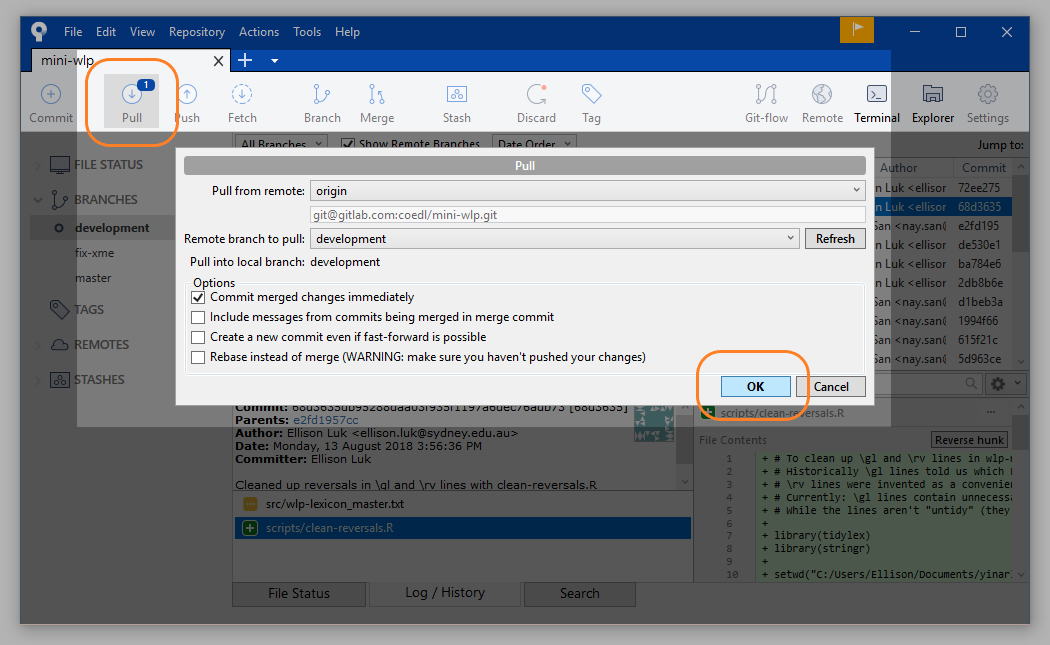Click the Tag toolbar icon
The height and width of the screenshot is (645, 1050).
[x=591, y=94]
